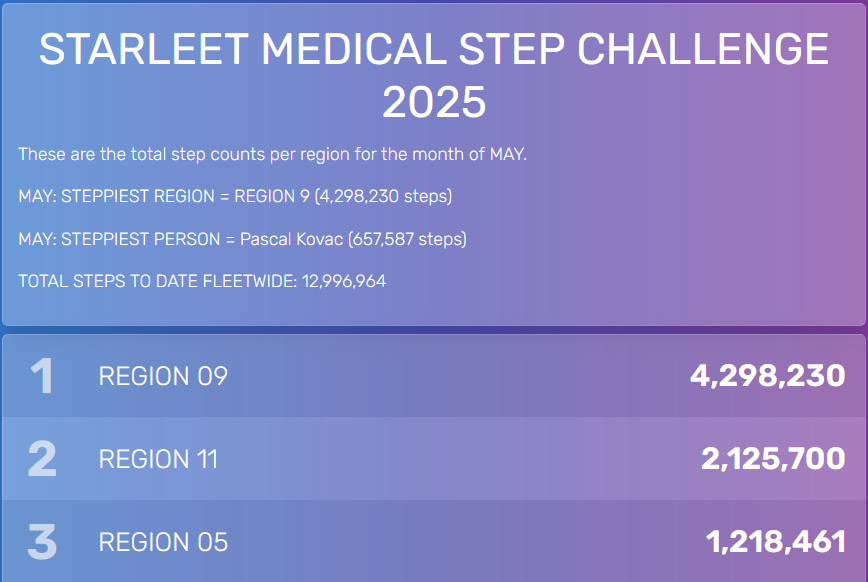Viewport: 868px width, 582px height.
Task: Select the Region 11 leaderboard row
Action: (x=434, y=459)
